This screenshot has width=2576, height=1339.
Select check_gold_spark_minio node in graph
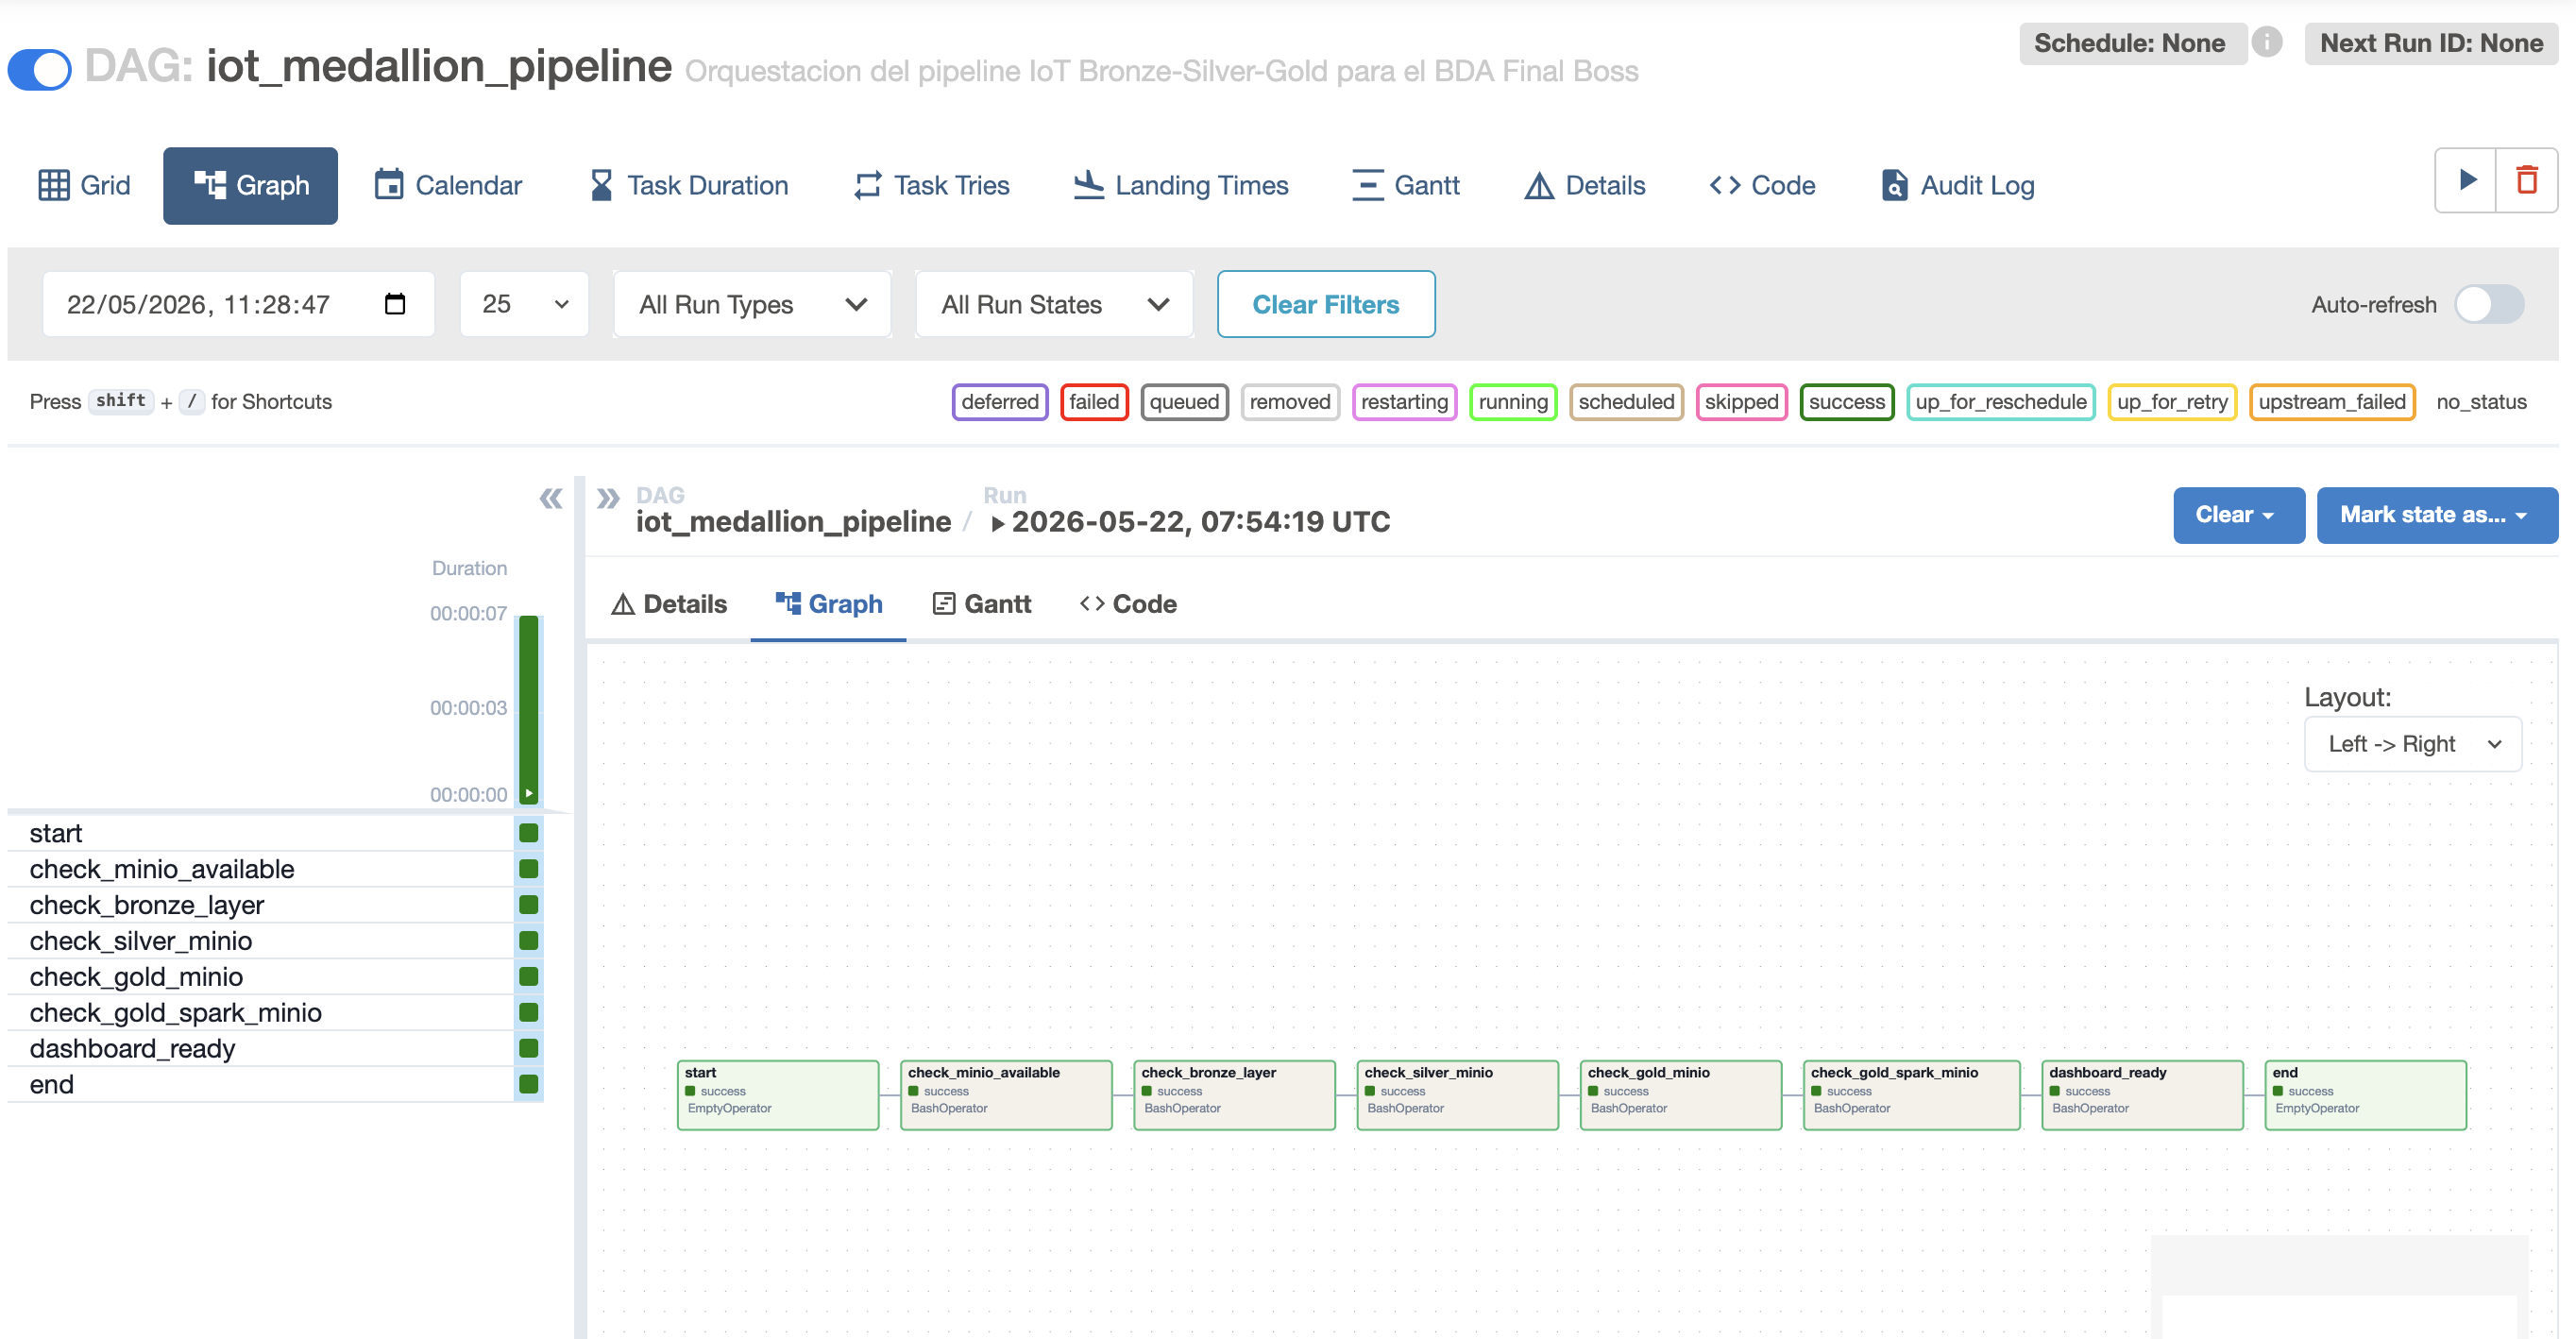tap(1911, 1095)
